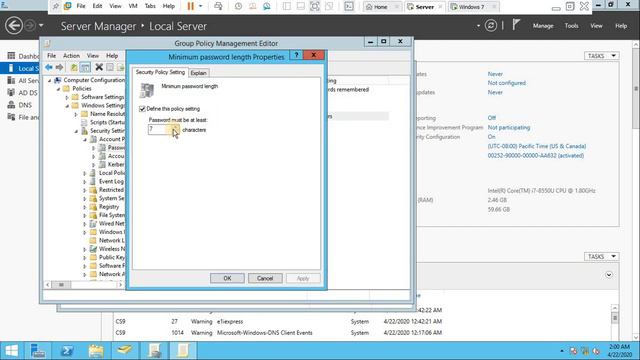Open the upper TASKS dropdown
Screen dimensions: 640x360
tap(602, 56)
